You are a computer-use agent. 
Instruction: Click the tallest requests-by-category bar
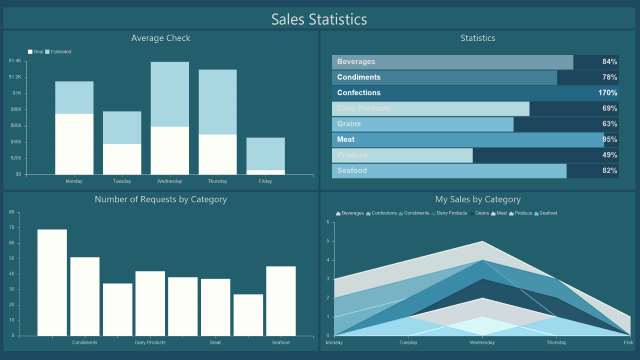(x=52, y=282)
